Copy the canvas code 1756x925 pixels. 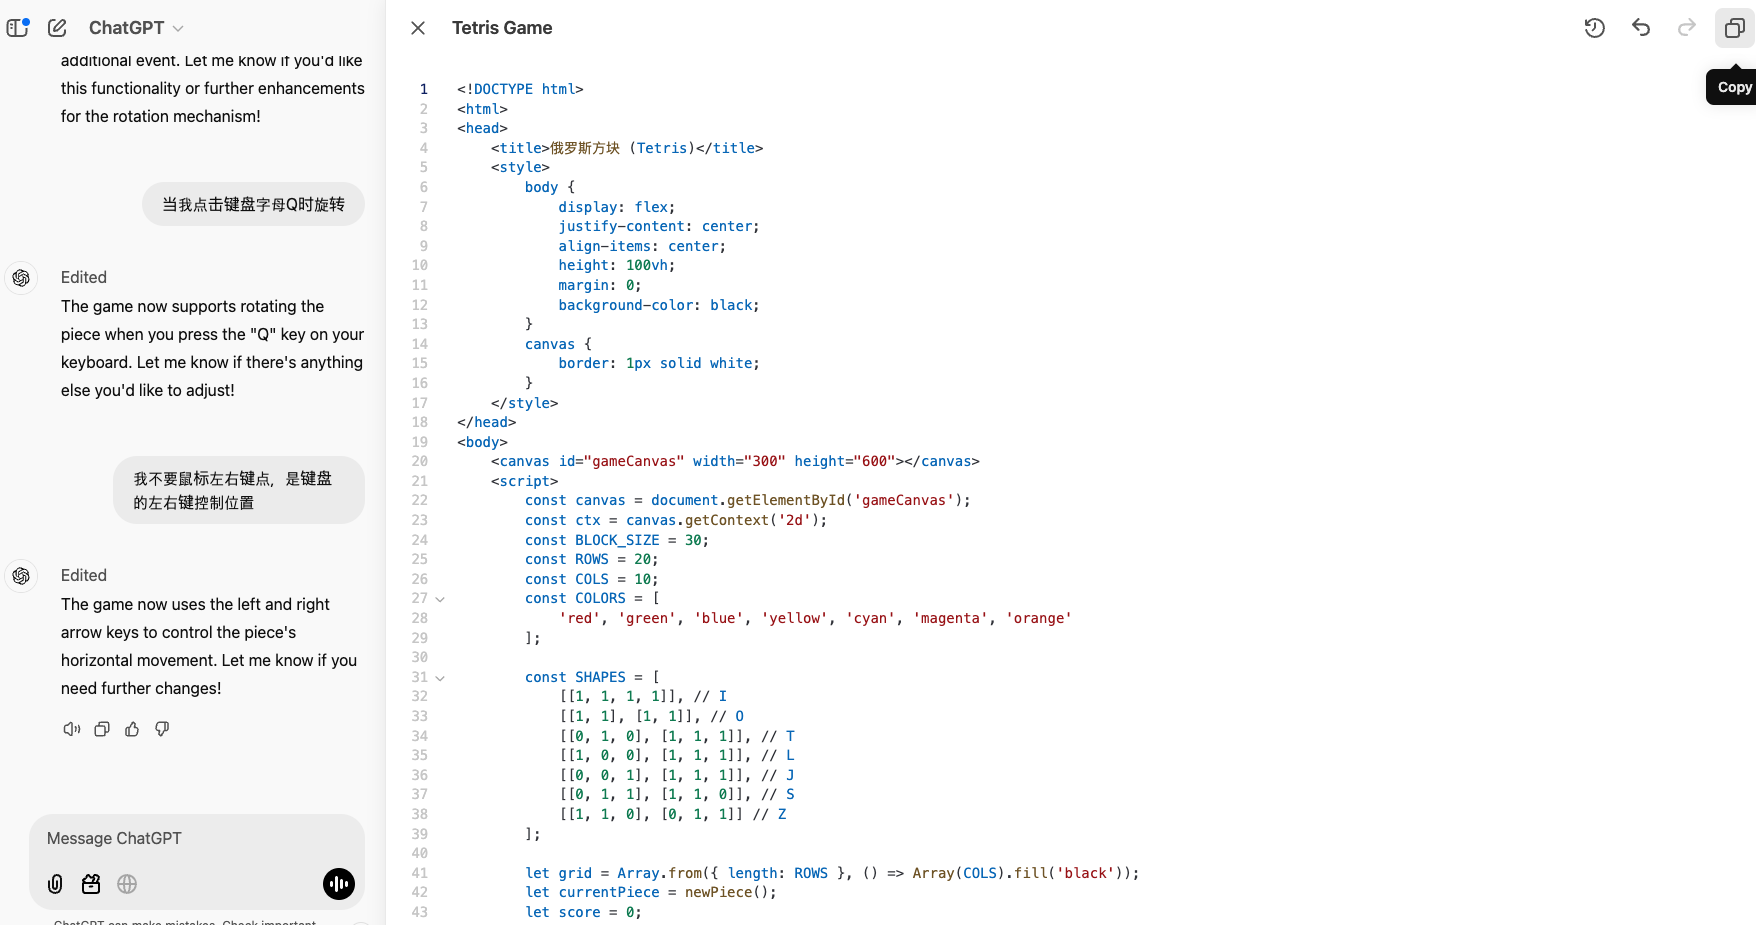tap(1735, 28)
